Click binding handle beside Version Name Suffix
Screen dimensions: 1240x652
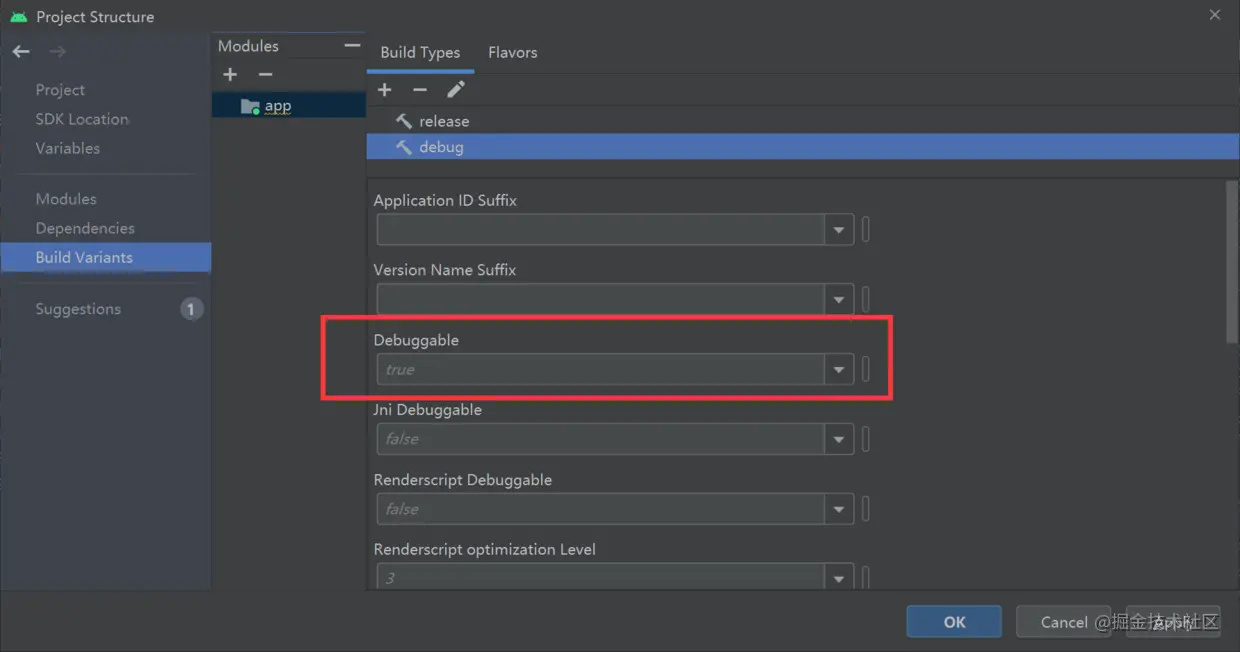click(866, 299)
